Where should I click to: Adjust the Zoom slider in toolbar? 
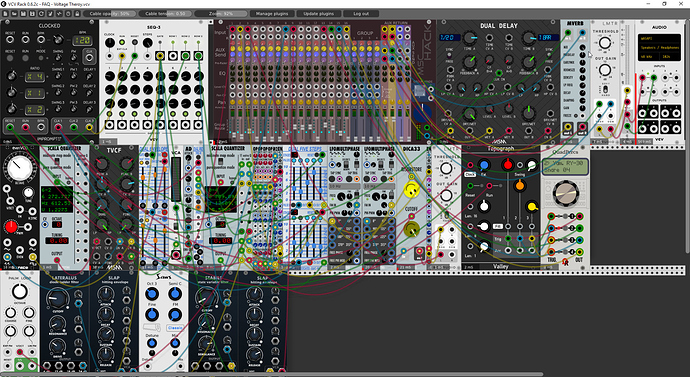coord(221,14)
